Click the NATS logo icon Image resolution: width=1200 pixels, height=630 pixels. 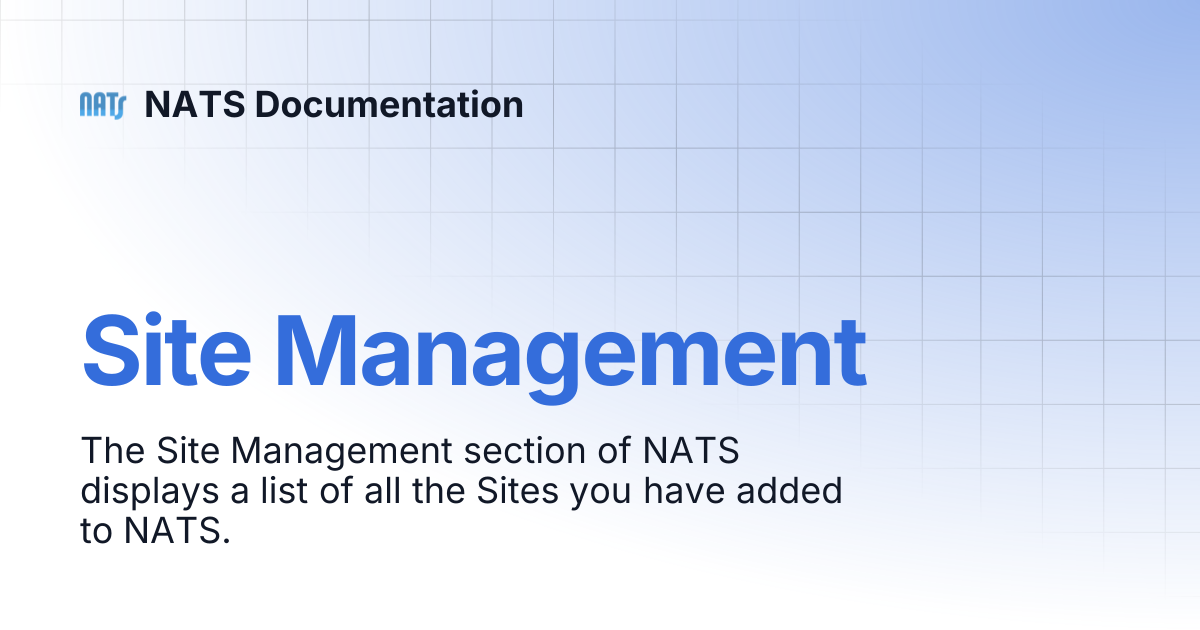tap(102, 105)
